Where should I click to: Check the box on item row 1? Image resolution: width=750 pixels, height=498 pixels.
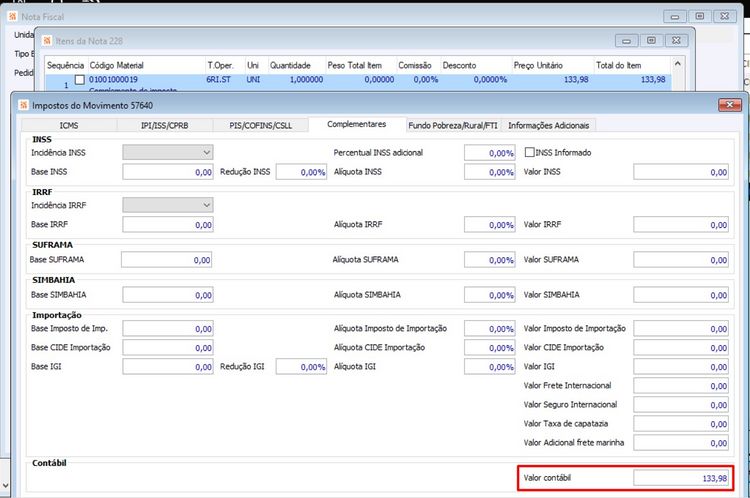[80, 78]
